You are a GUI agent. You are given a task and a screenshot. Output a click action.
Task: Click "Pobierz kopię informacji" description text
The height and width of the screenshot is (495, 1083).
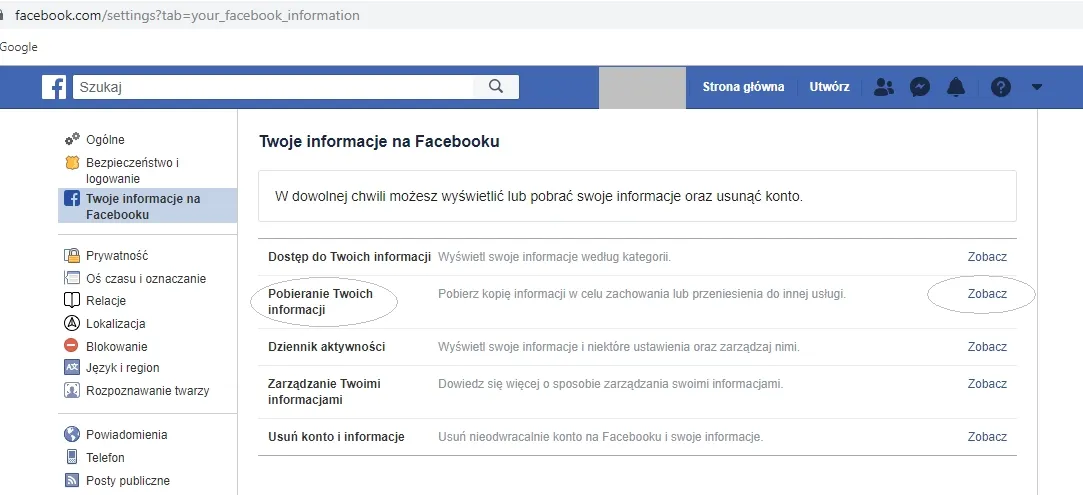pyautogui.click(x=642, y=293)
